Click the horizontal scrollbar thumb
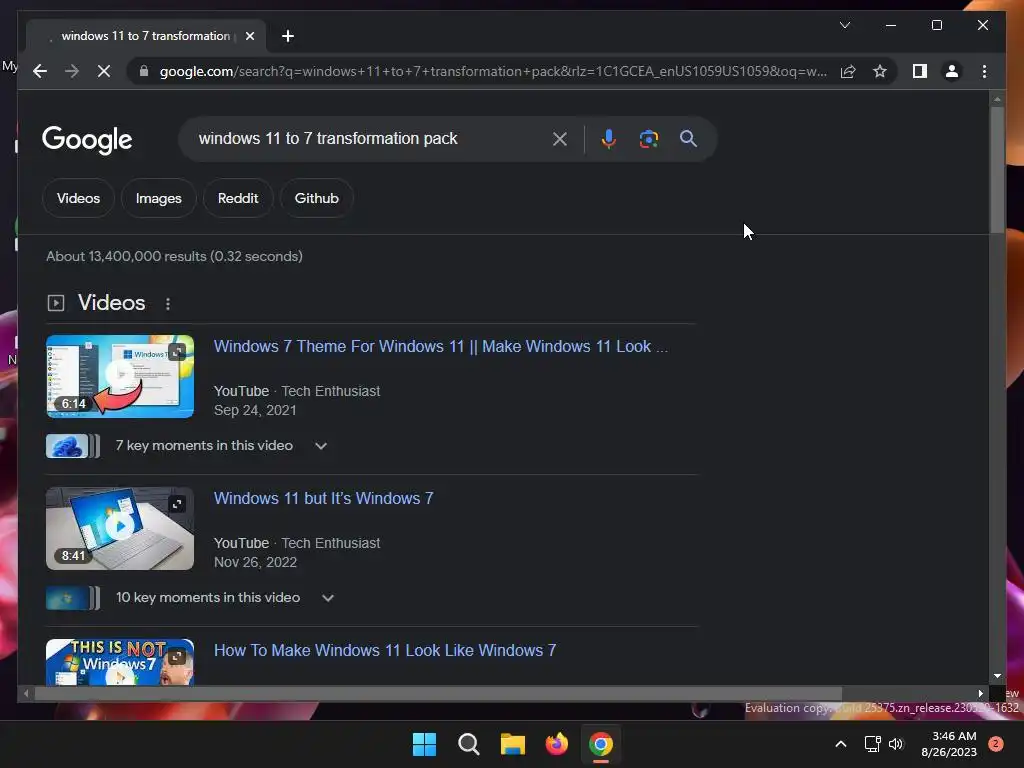The height and width of the screenshot is (768, 1024). [x=438, y=694]
